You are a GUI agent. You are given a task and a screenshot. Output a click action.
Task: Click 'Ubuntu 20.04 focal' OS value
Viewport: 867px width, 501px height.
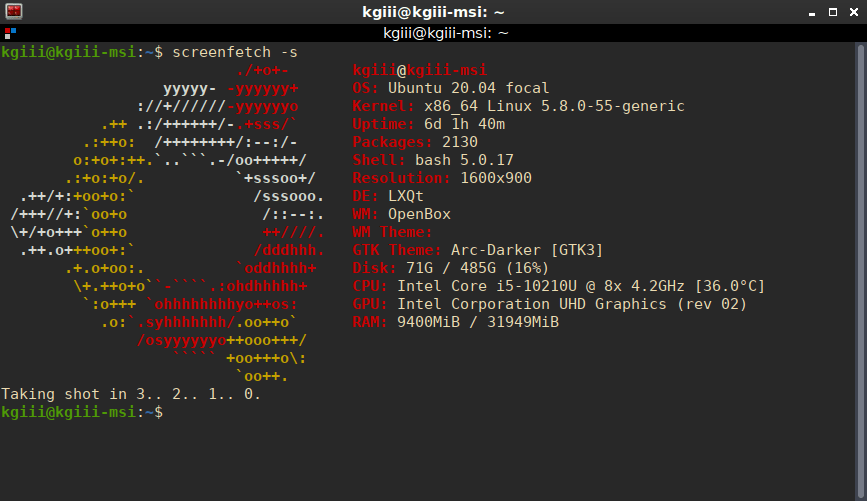[469, 88]
